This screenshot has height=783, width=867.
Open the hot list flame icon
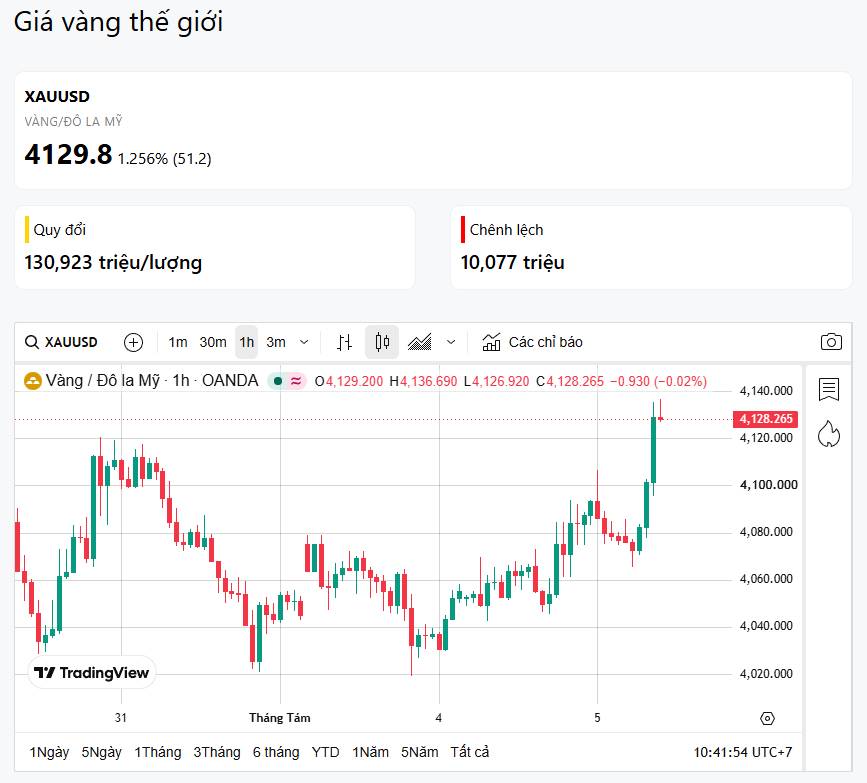click(x=829, y=434)
